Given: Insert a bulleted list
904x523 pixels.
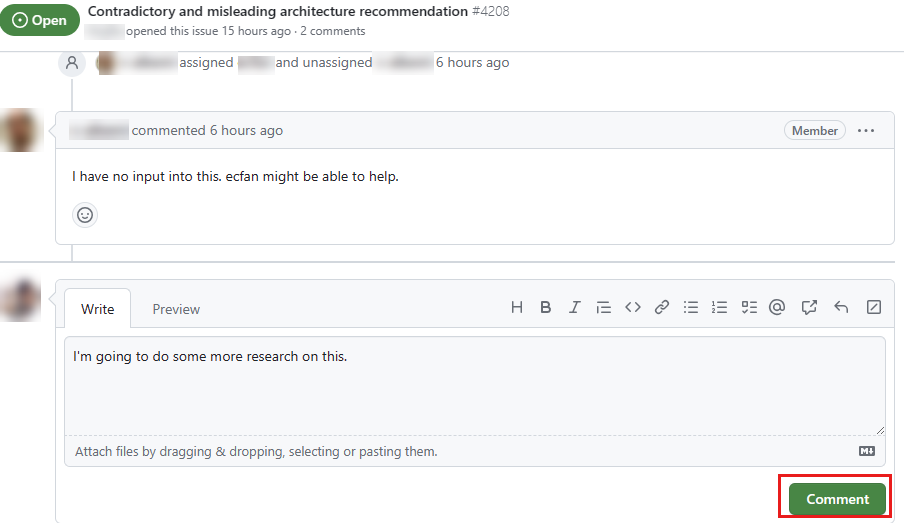Looking at the screenshot, I should click(691, 307).
